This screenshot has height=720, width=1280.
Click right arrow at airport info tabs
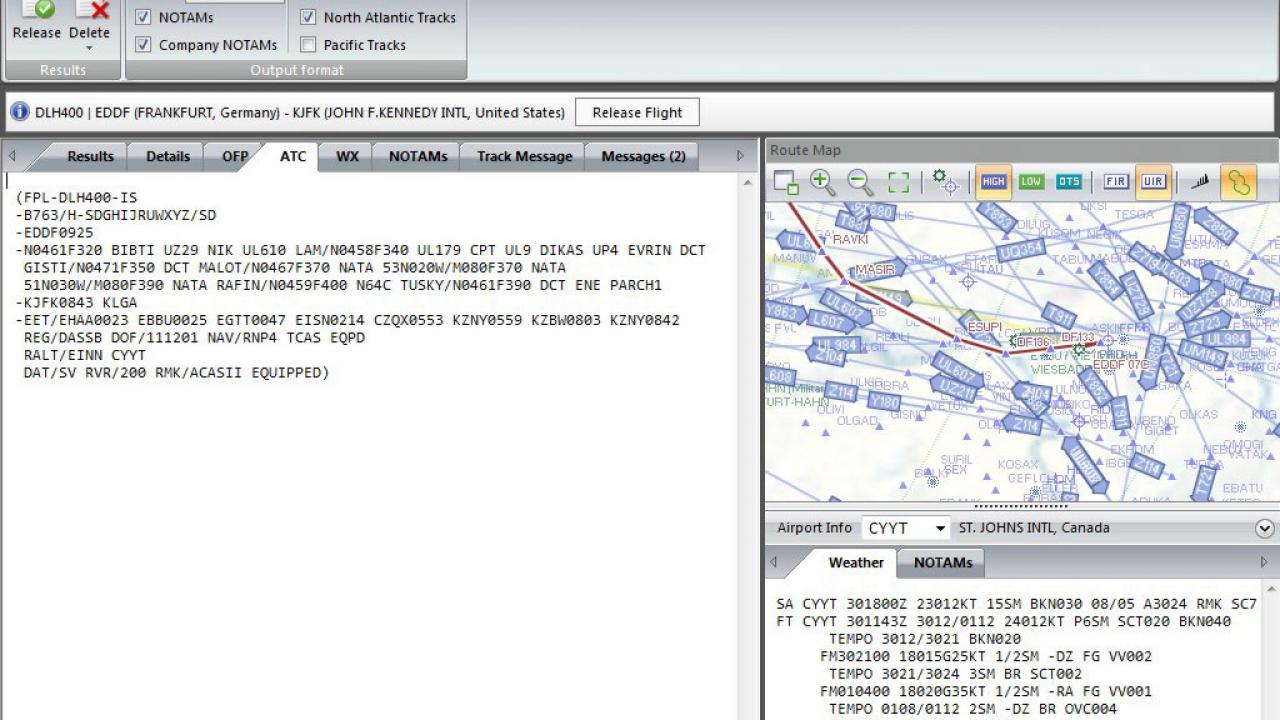tap(1264, 562)
